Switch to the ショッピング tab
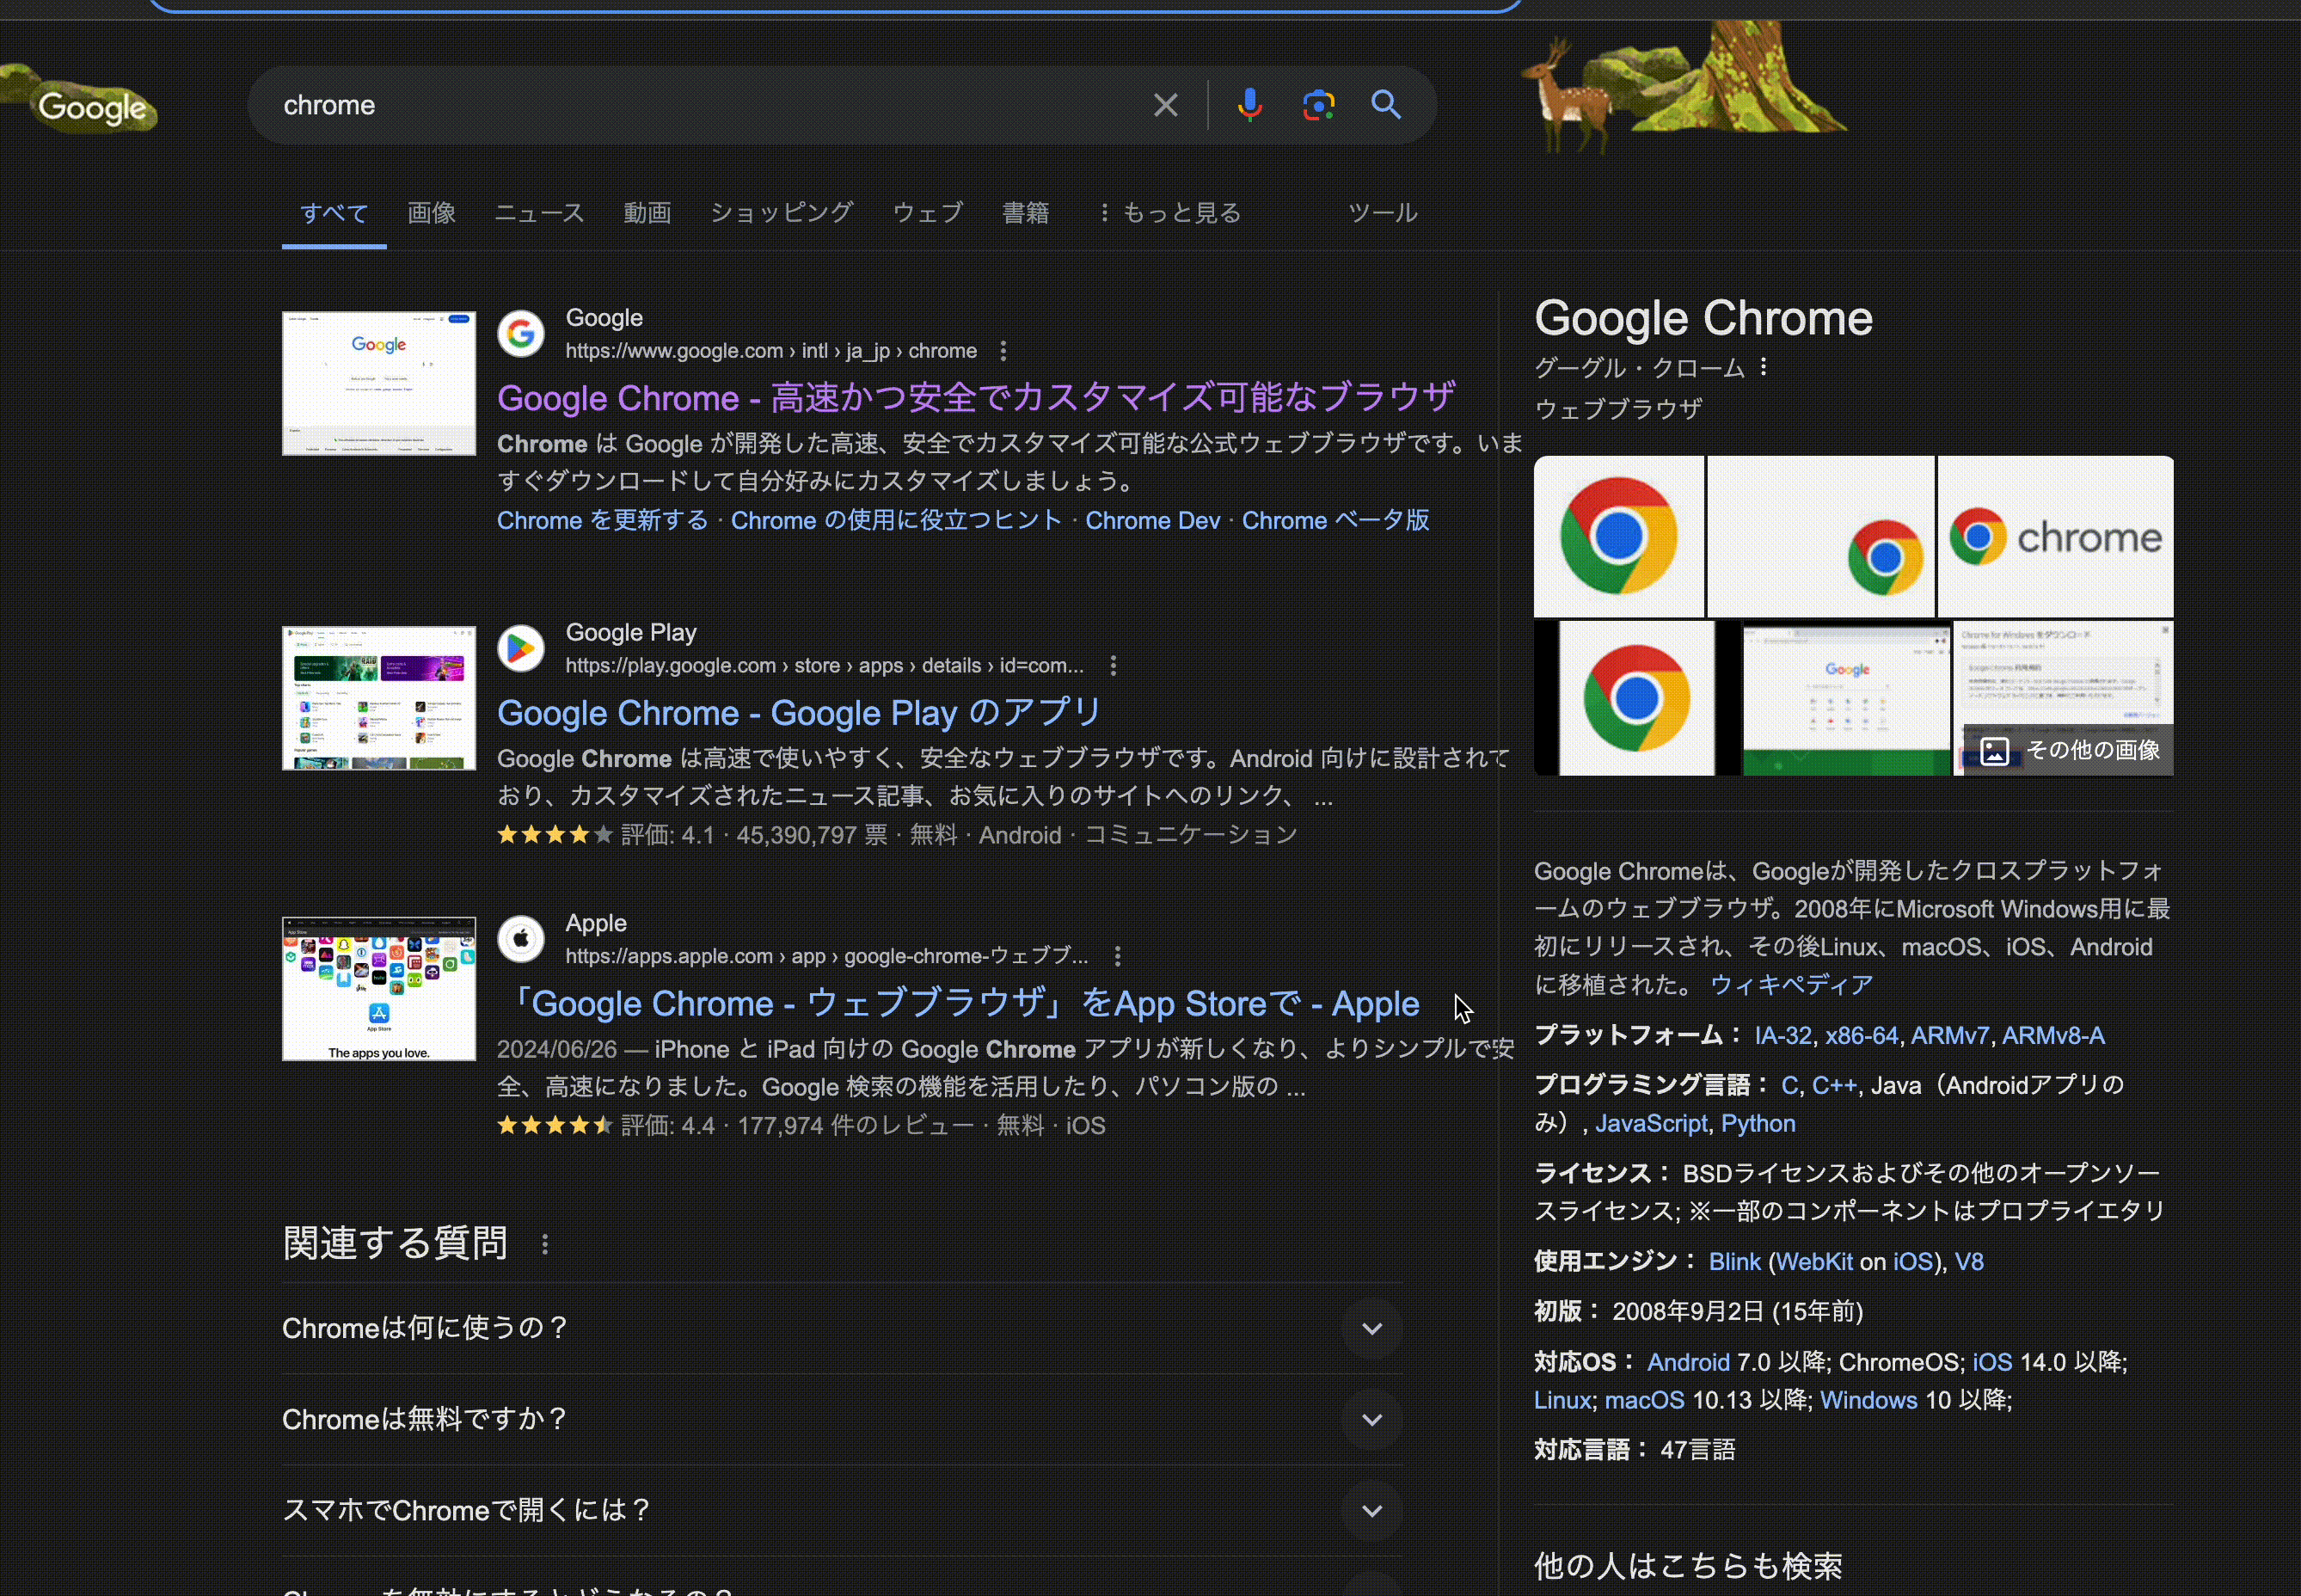This screenshot has height=1596, width=2301. tap(781, 213)
